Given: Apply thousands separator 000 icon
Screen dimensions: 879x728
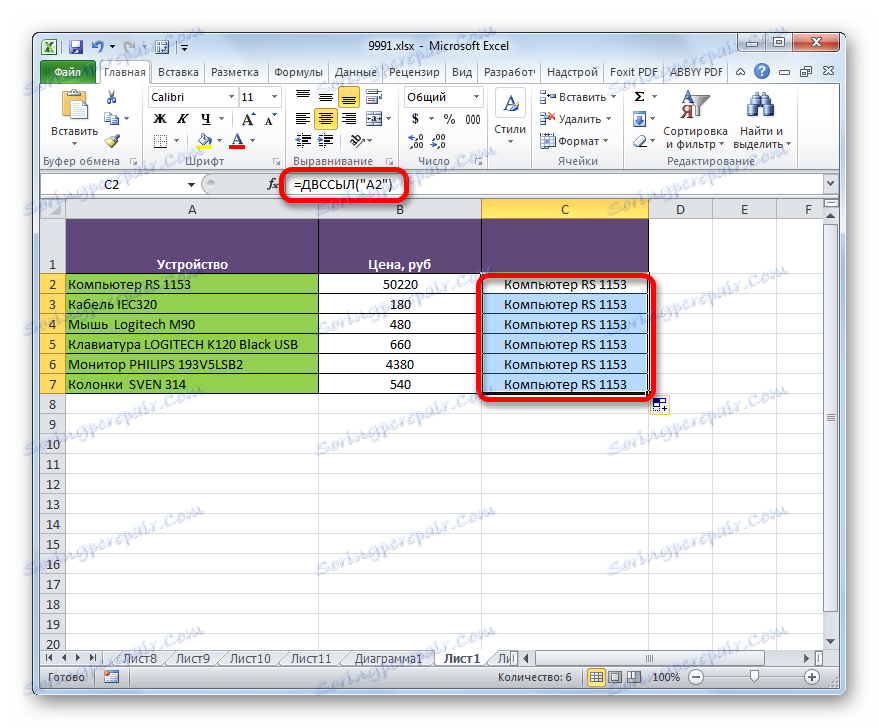Looking at the screenshot, I should click(473, 119).
